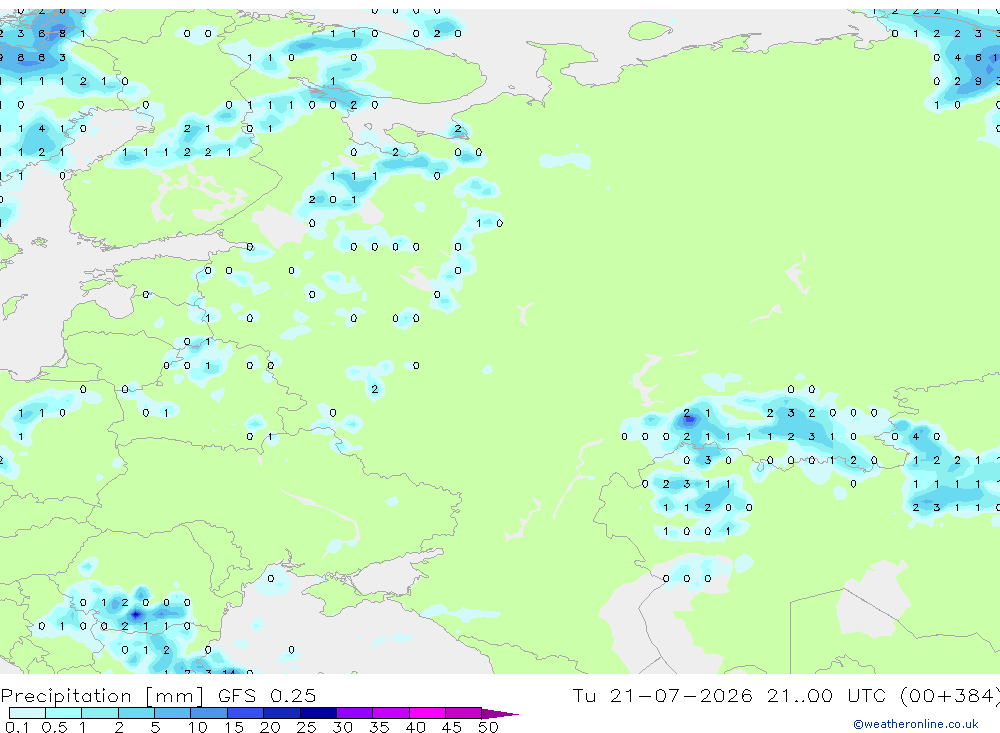Click the 40–45 mm magenta legend segment
1000x733 pixels.
pos(427,713)
